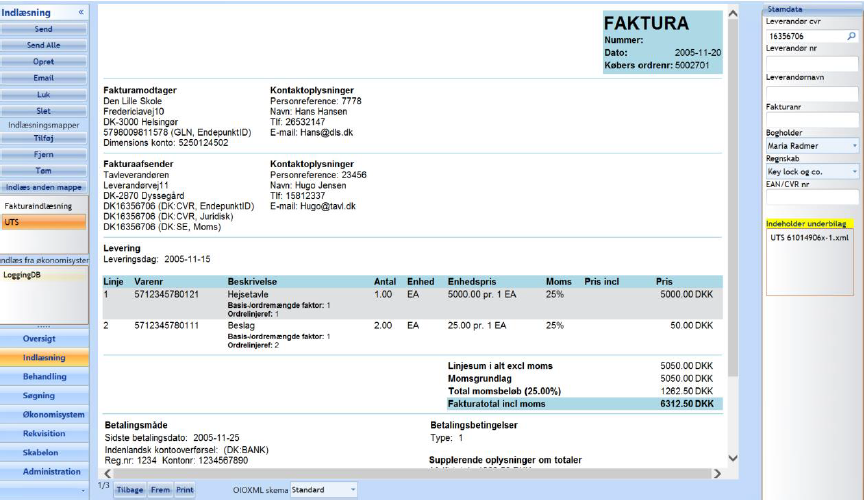Open the Skabelon section
Viewport: 866px width, 501px height.
(44, 452)
